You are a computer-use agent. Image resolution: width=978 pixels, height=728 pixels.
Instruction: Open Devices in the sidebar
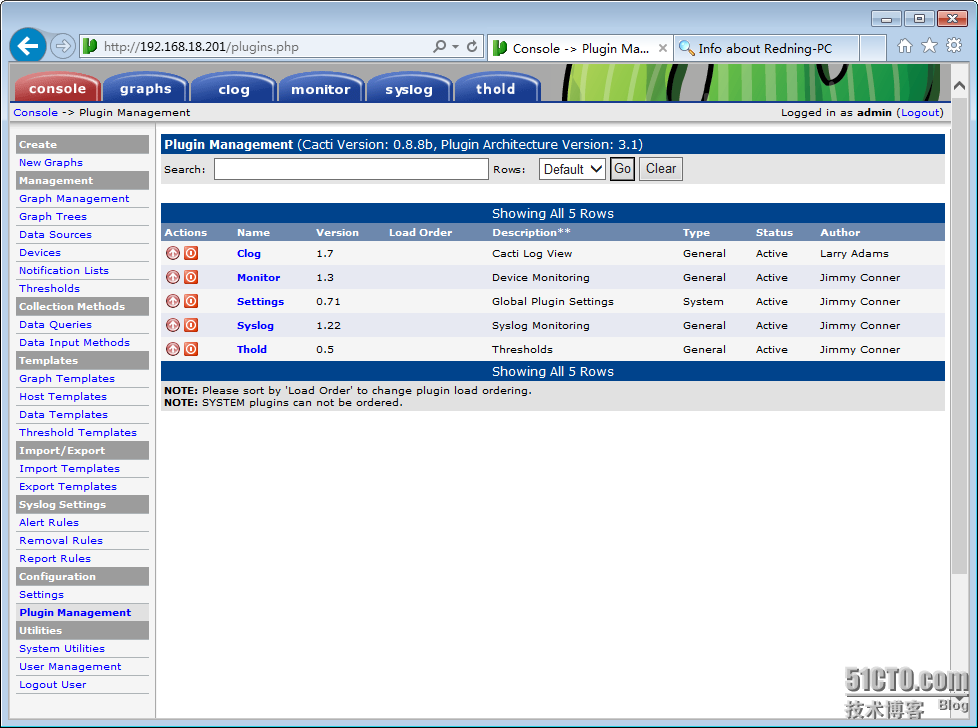[x=40, y=253]
